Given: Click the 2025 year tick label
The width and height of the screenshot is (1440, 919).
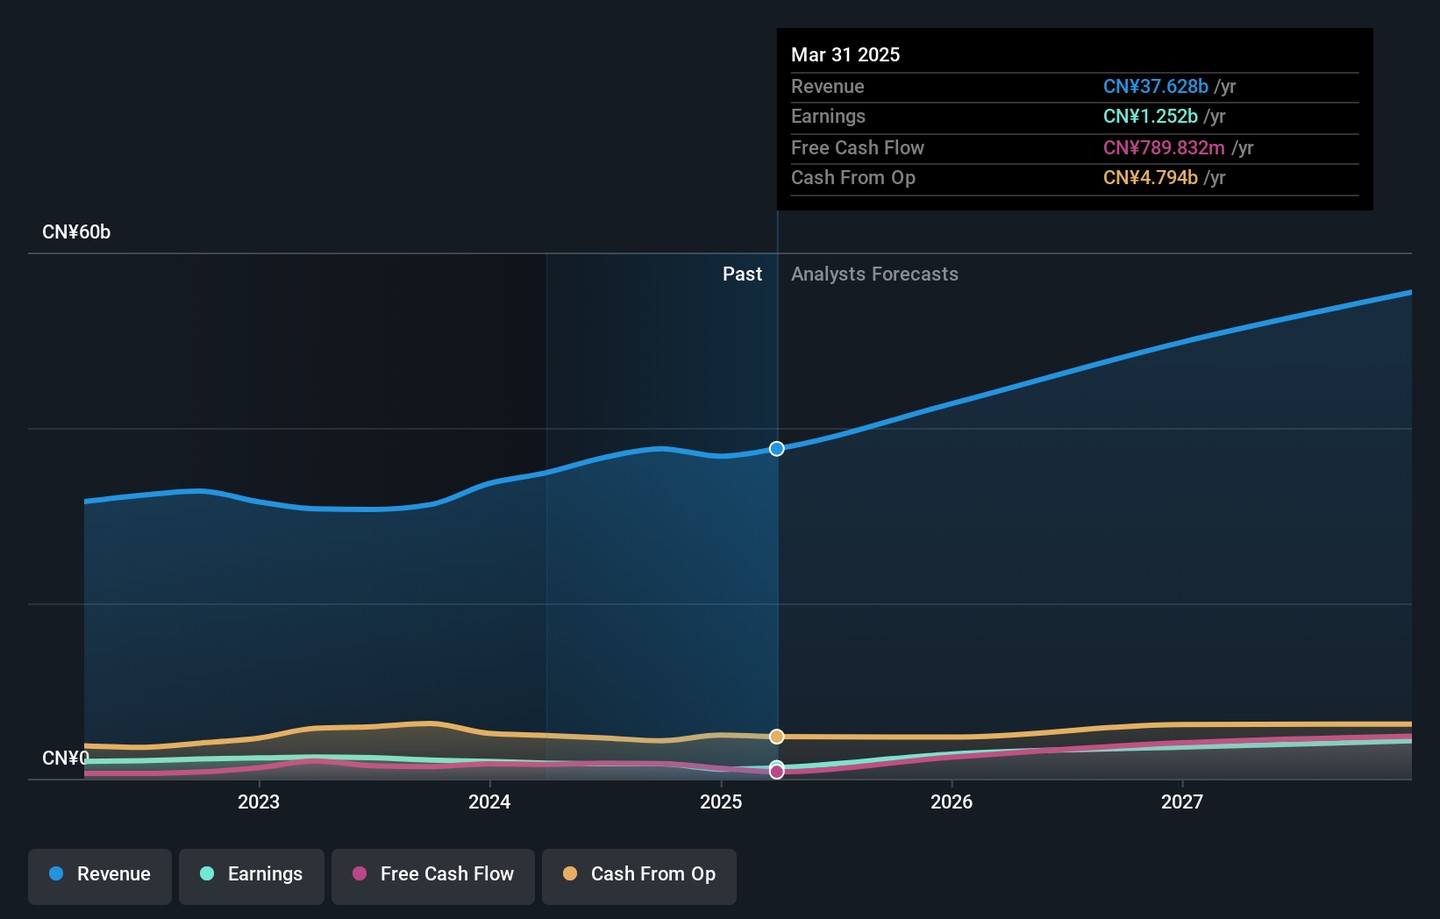Looking at the screenshot, I should [x=721, y=802].
